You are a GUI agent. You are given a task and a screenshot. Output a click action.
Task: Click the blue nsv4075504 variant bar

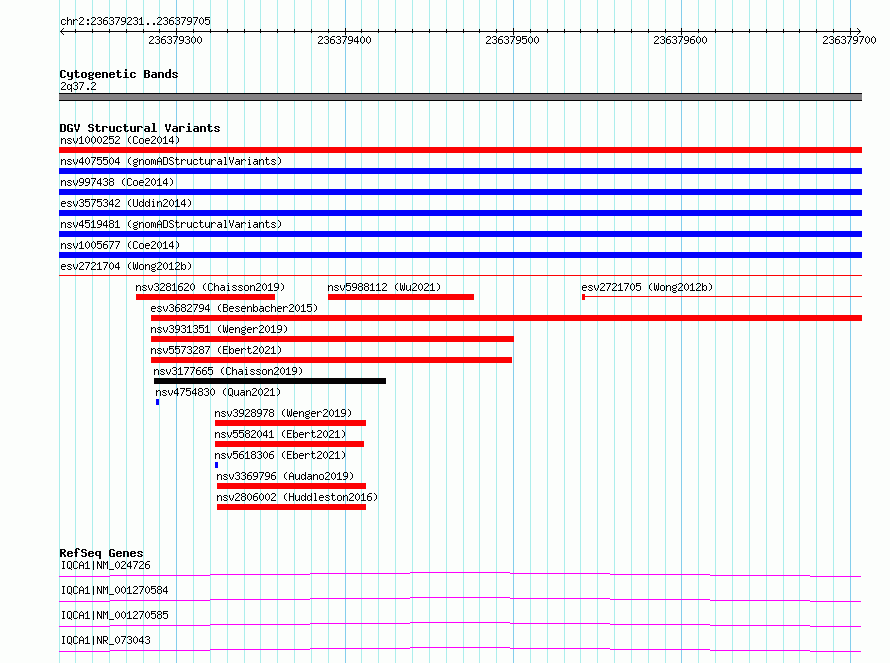point(460,171)
